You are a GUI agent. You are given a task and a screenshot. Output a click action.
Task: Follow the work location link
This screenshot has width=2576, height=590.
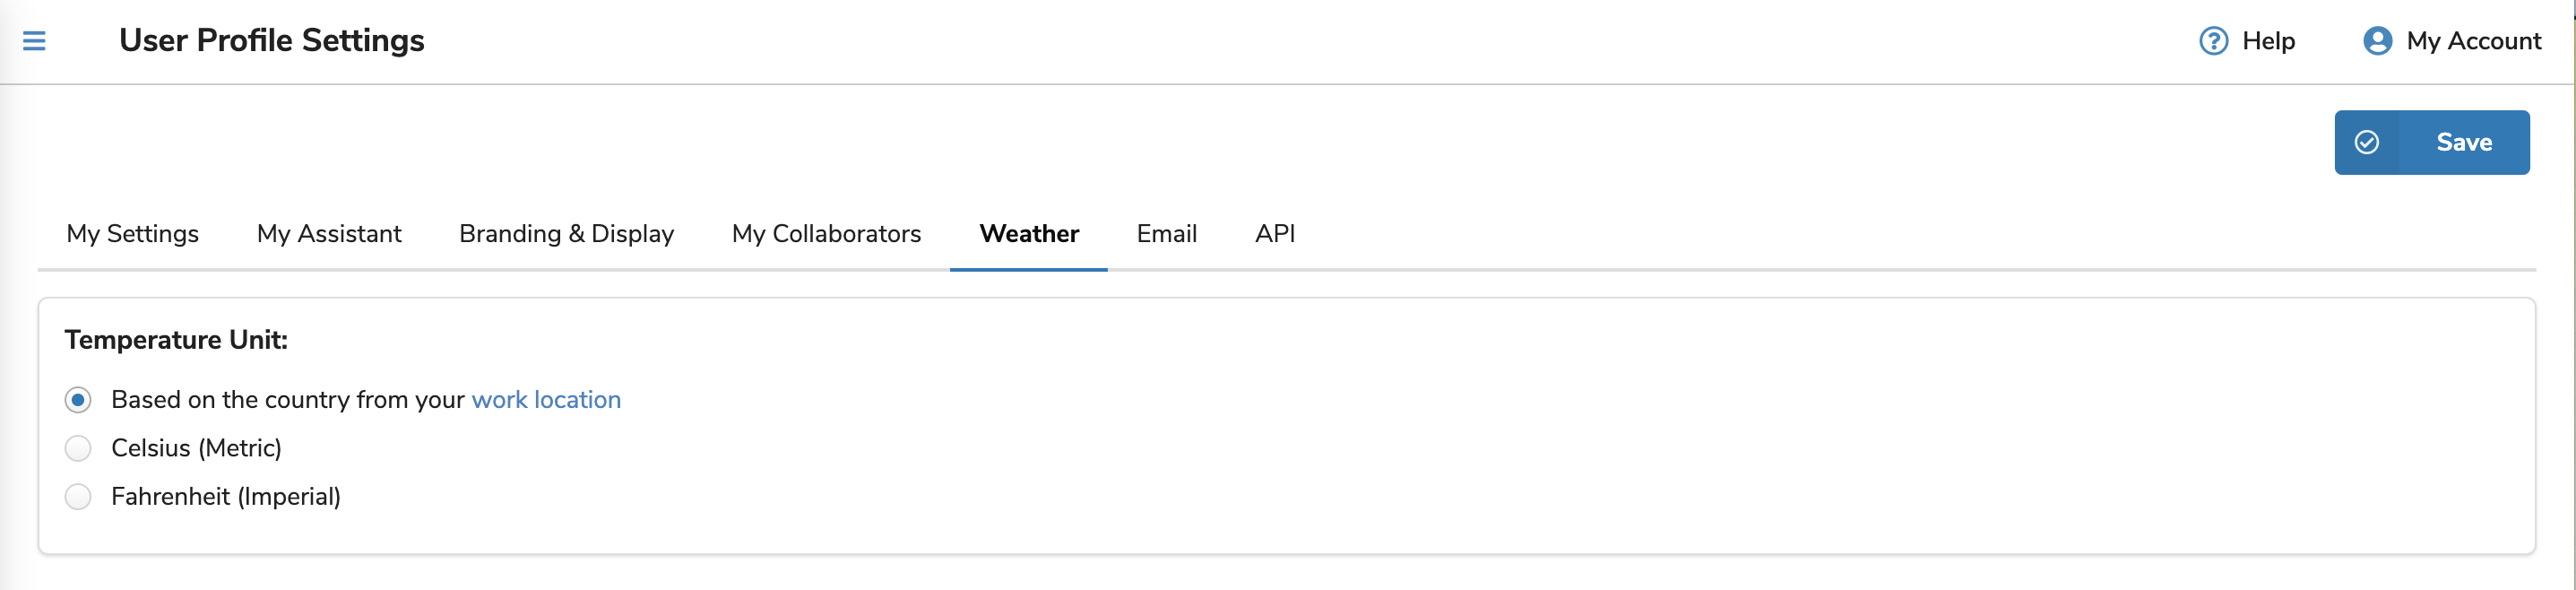pos(546,400)
